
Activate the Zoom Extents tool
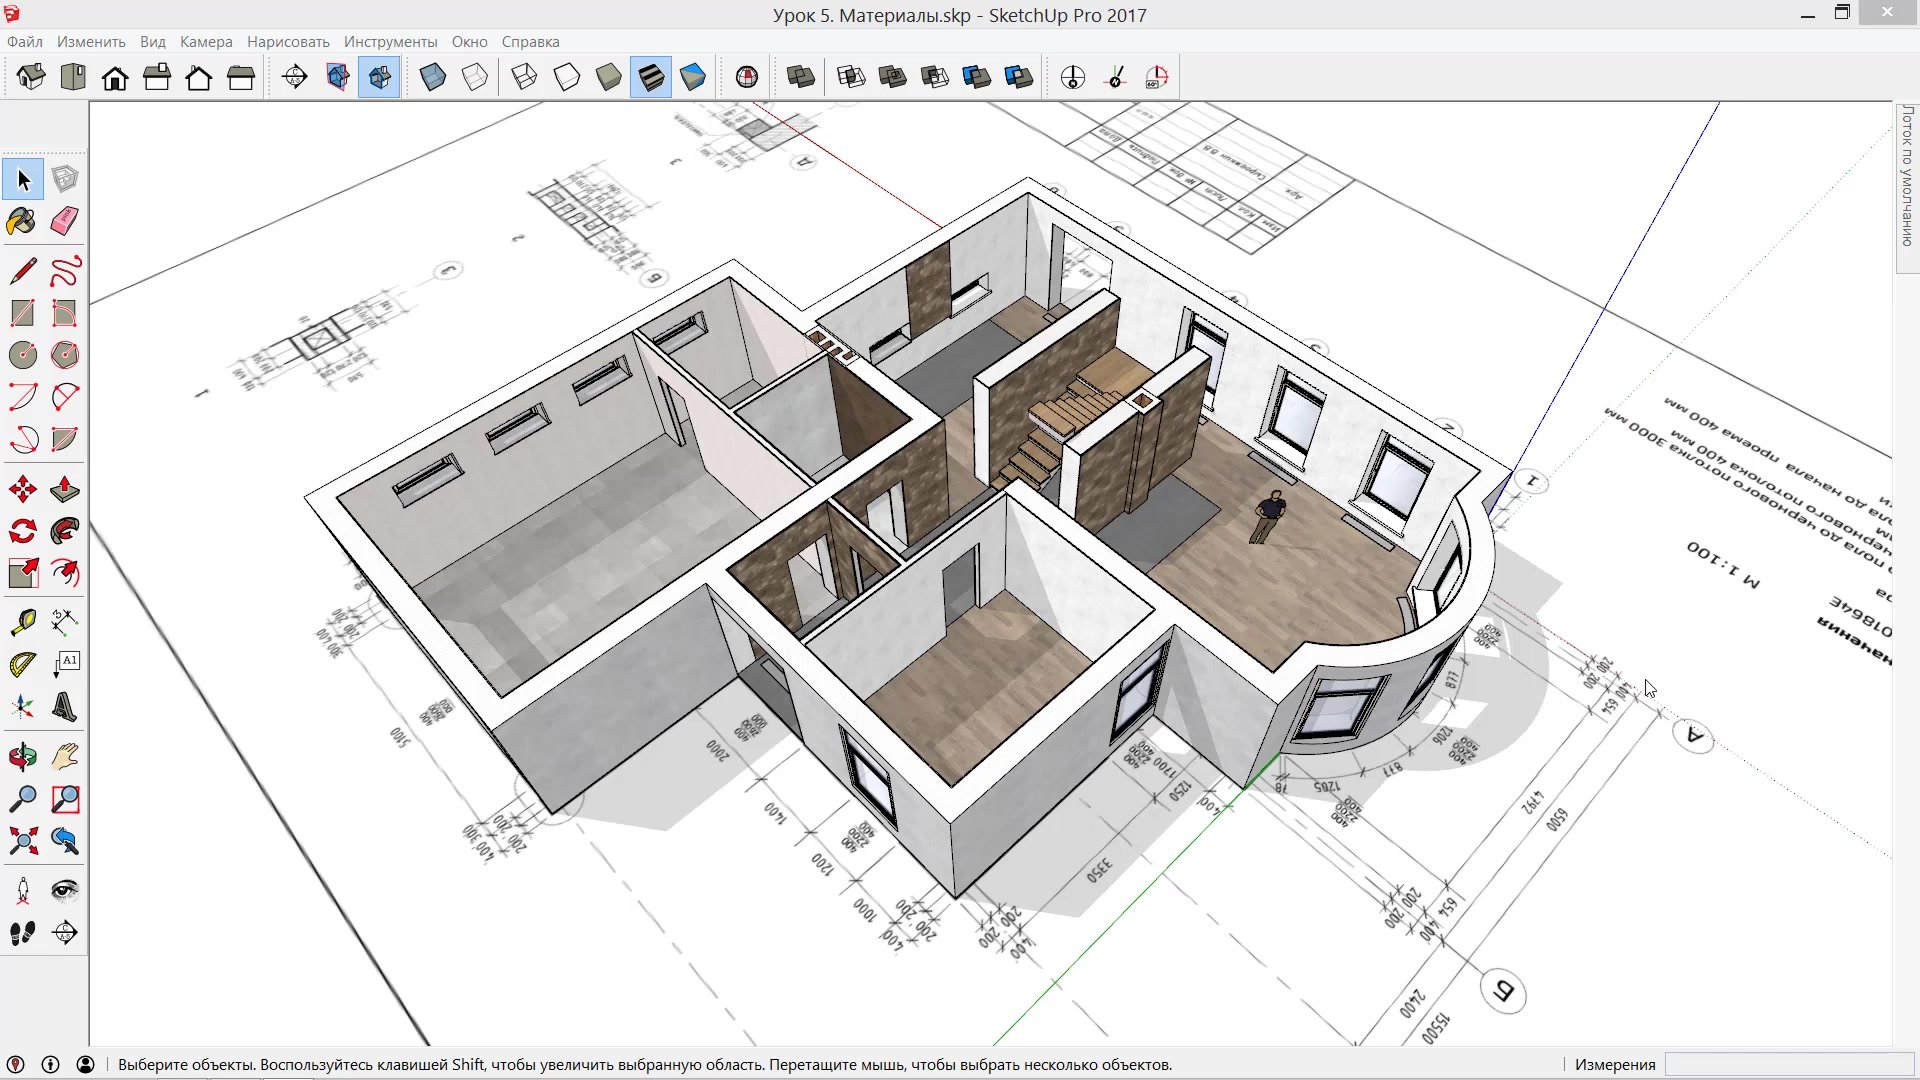click(x=22, y=841)
